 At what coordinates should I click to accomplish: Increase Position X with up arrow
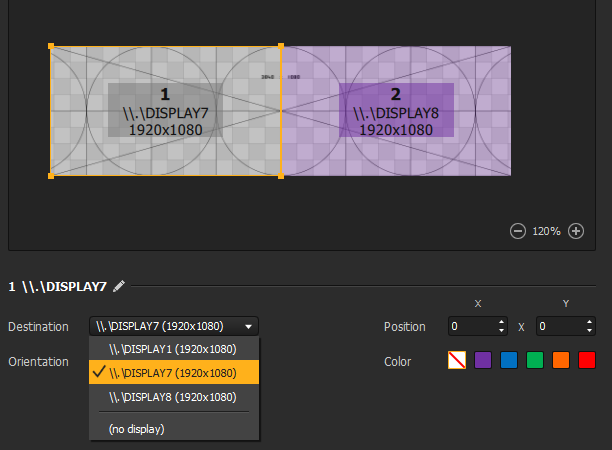[501, 322]
